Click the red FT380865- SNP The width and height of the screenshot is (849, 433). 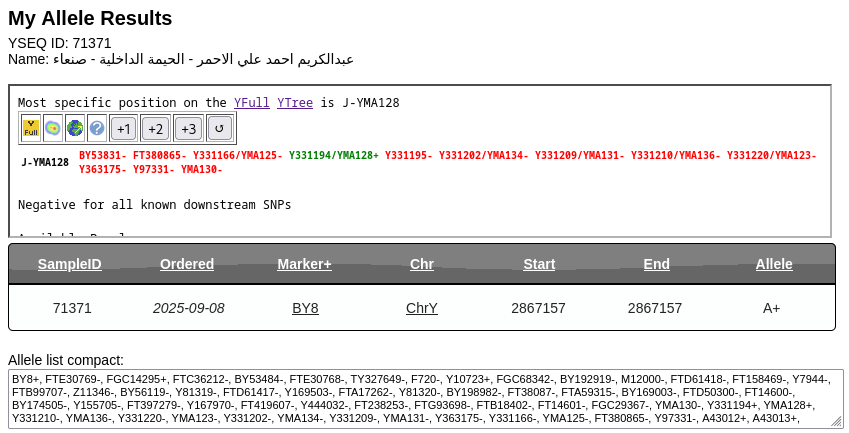pos(160,155)
